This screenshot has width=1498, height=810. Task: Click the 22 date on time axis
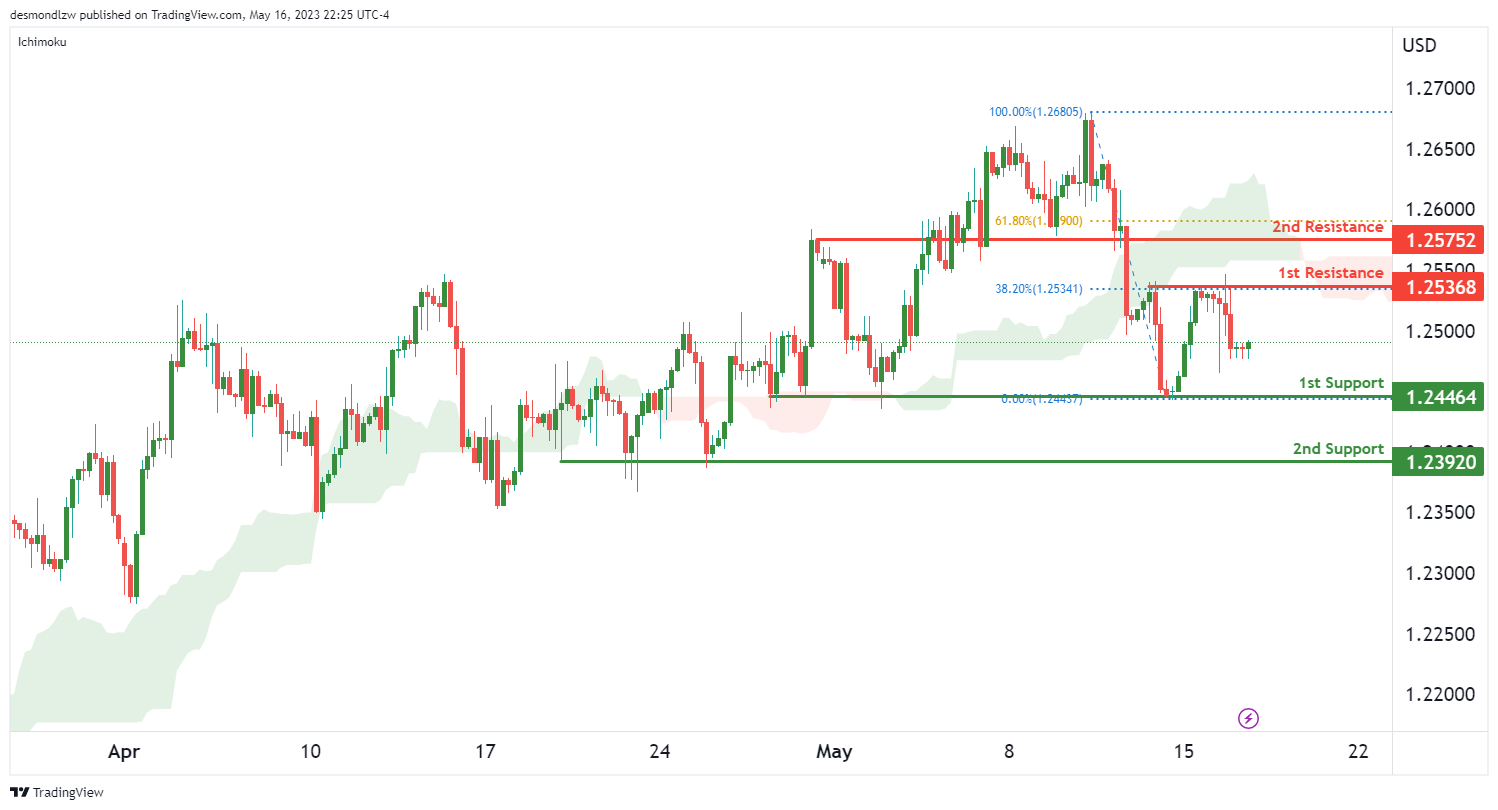coord(1357,751)
